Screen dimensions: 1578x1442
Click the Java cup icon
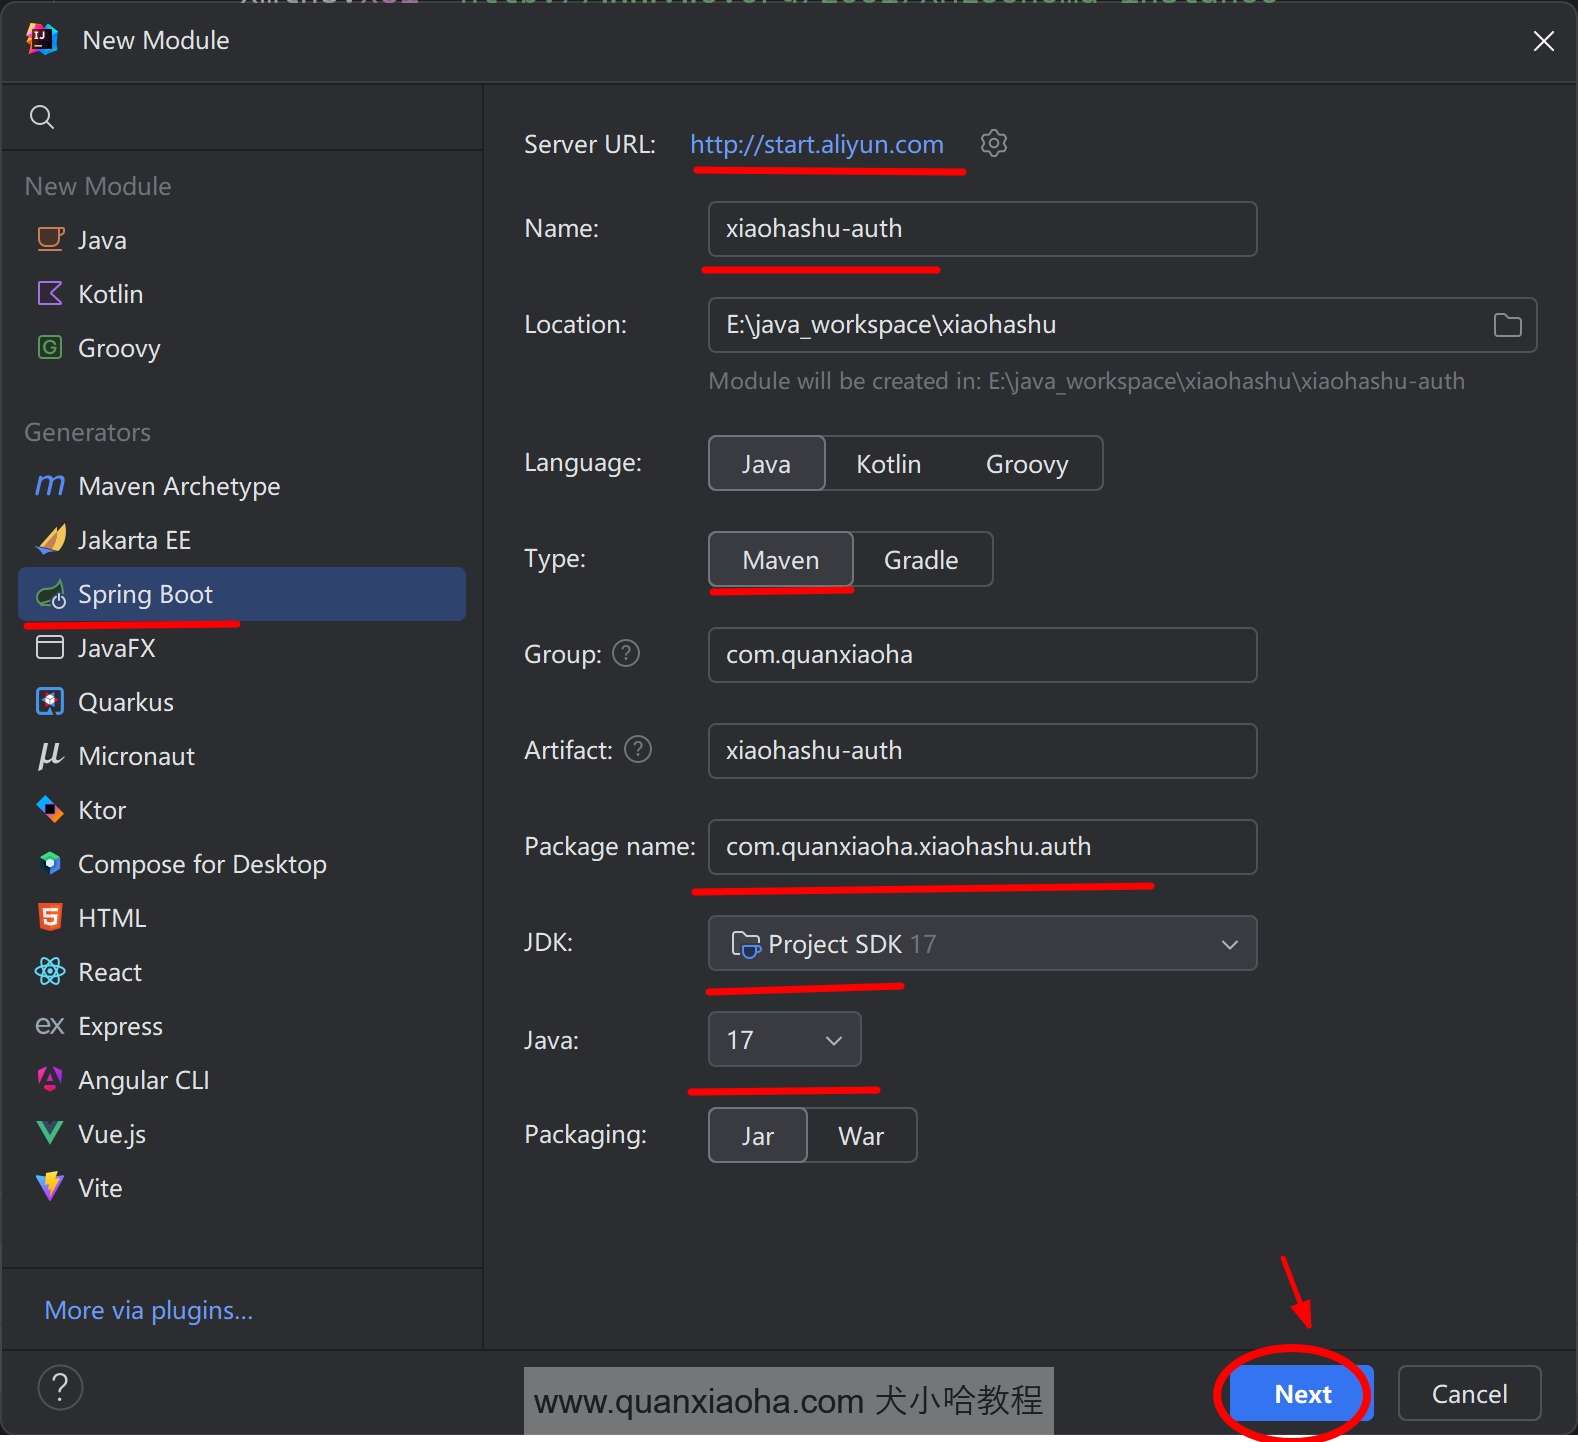[50, 239]
